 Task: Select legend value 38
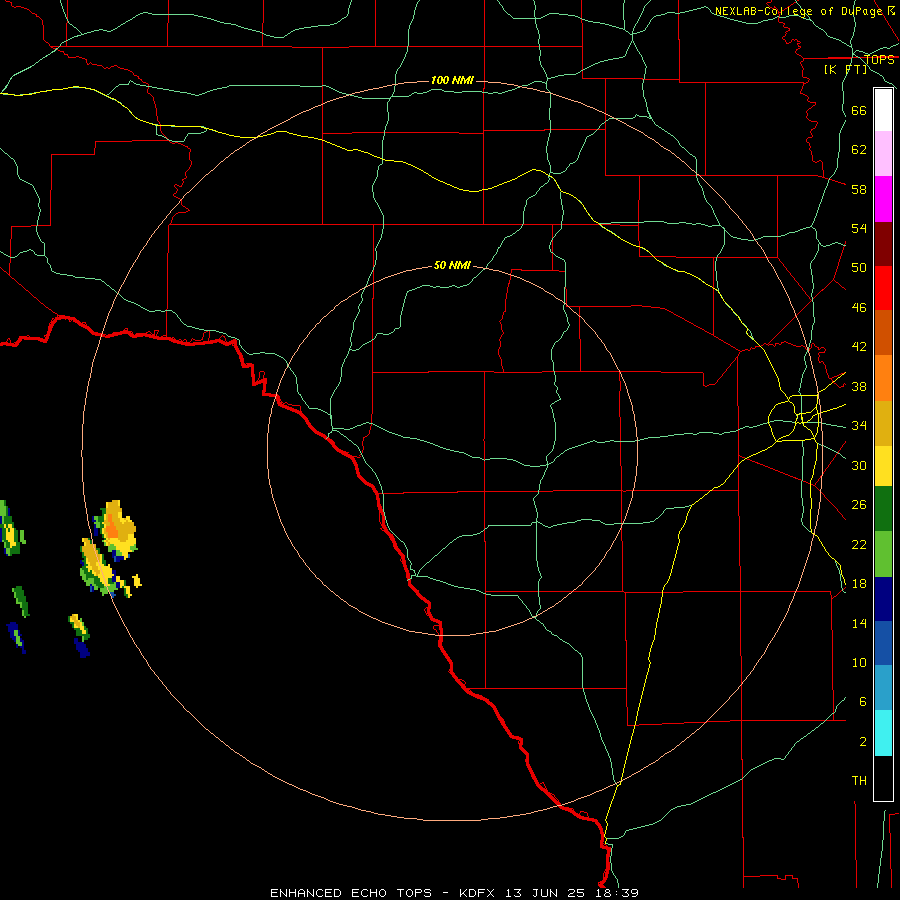tap(859, 386)
